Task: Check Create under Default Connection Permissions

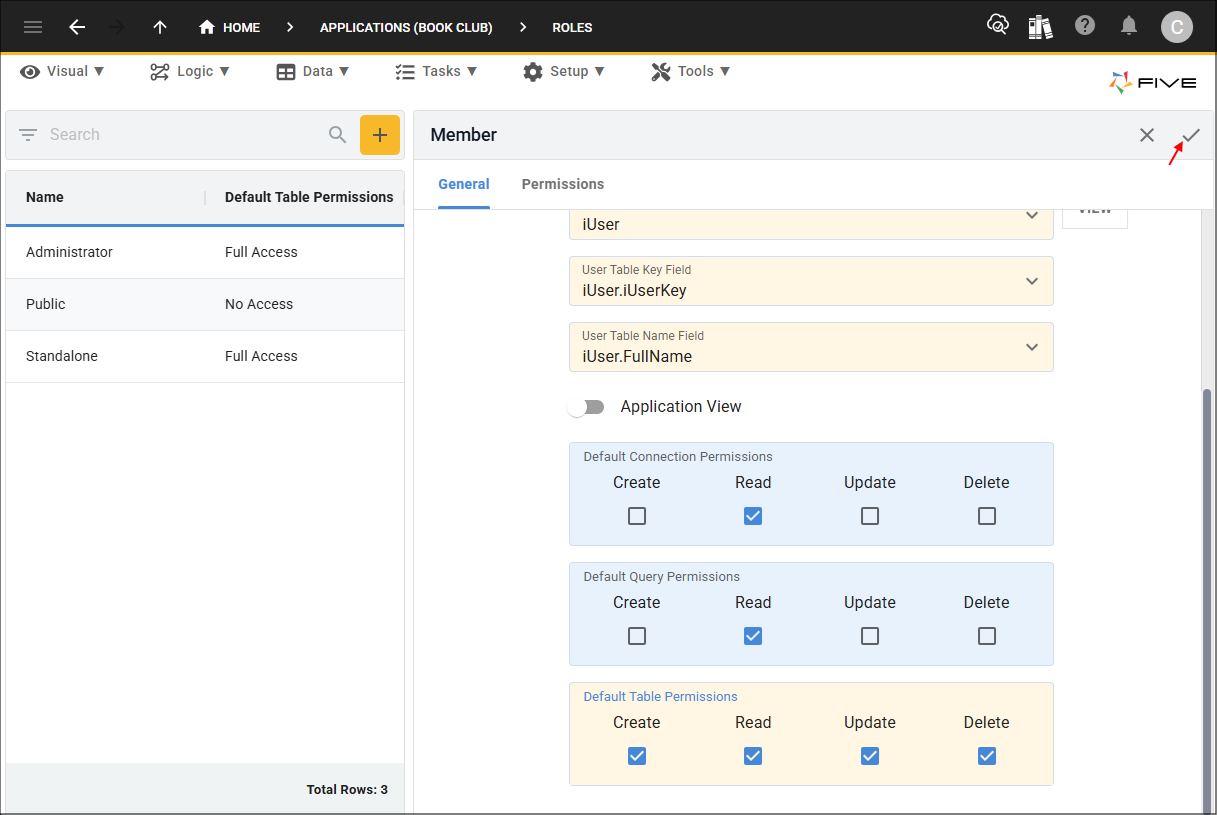Action: point(637,516)
